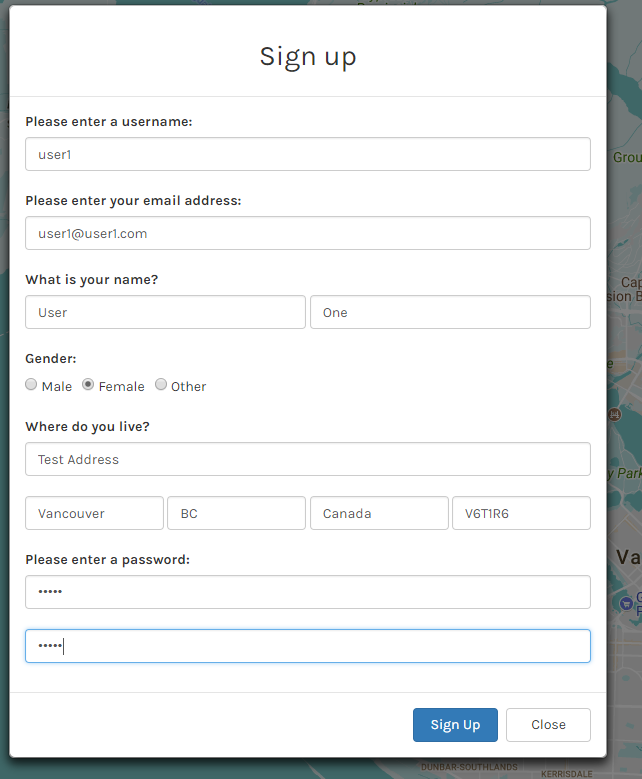Screen dimensions: 642x779
Task: Click the Sign up dialog heading
Action: [x=307, y=56]
